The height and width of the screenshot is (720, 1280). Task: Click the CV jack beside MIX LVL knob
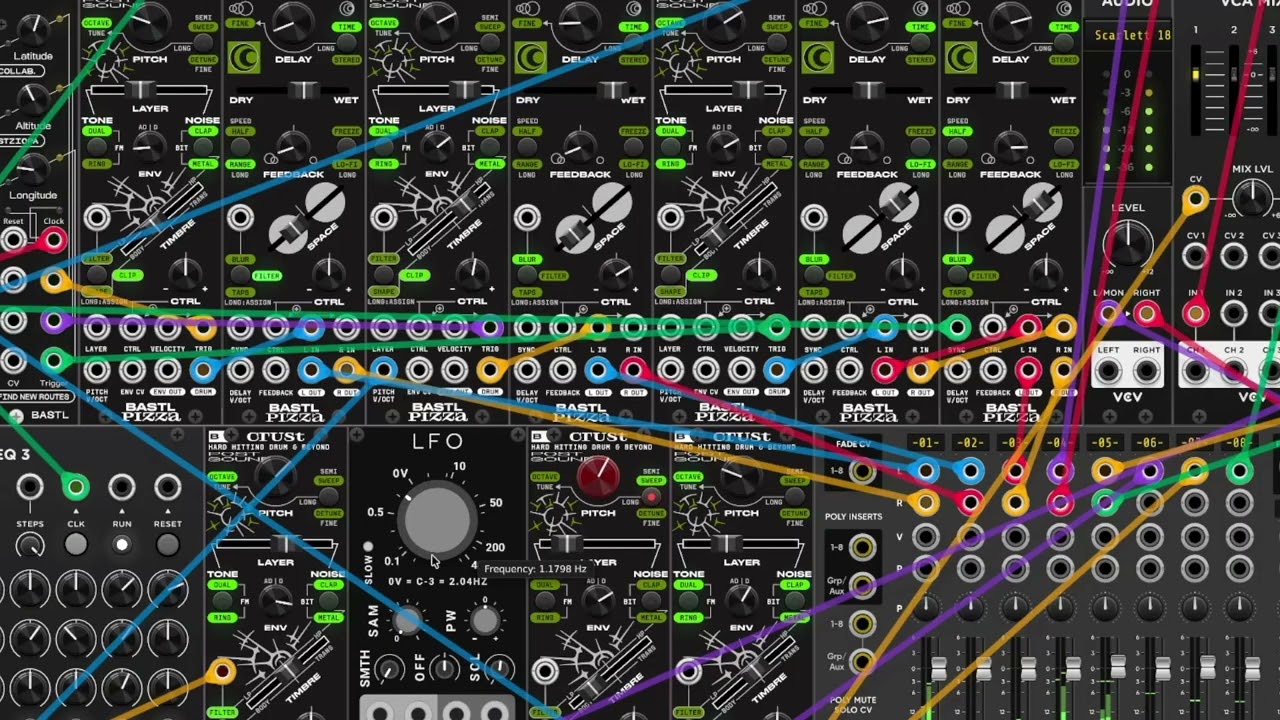pos(1195,200)
